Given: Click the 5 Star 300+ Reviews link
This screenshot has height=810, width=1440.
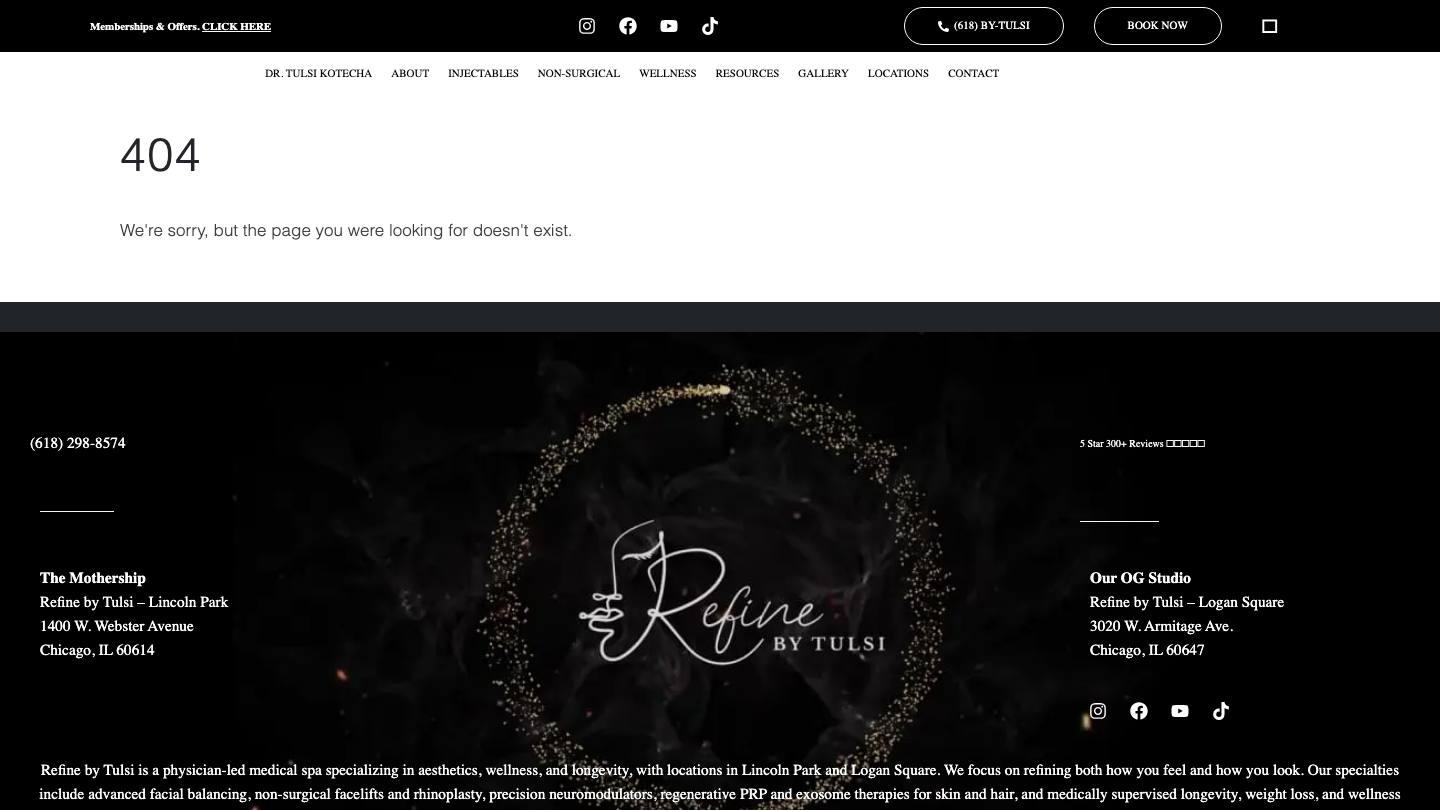Looking at the screenshot, I should (1142, 443).
